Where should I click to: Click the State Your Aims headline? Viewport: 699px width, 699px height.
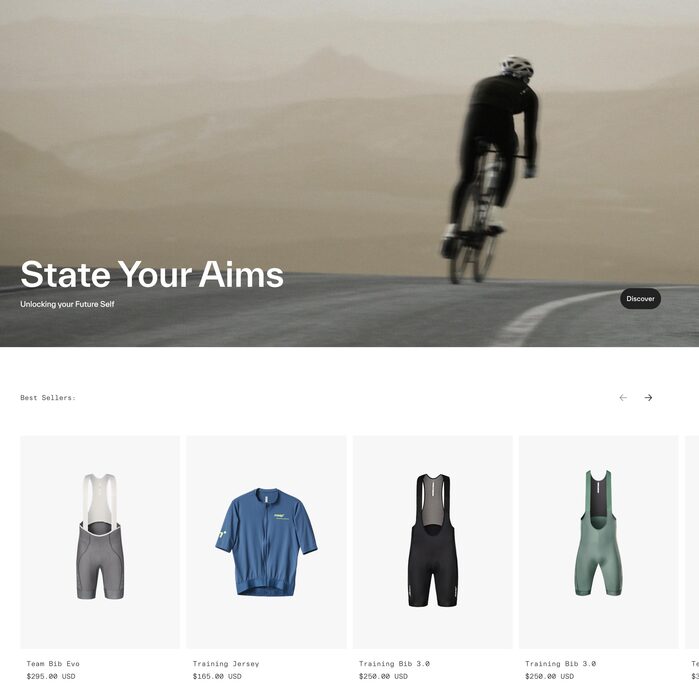pyautogui.click(x=152, y=274)
